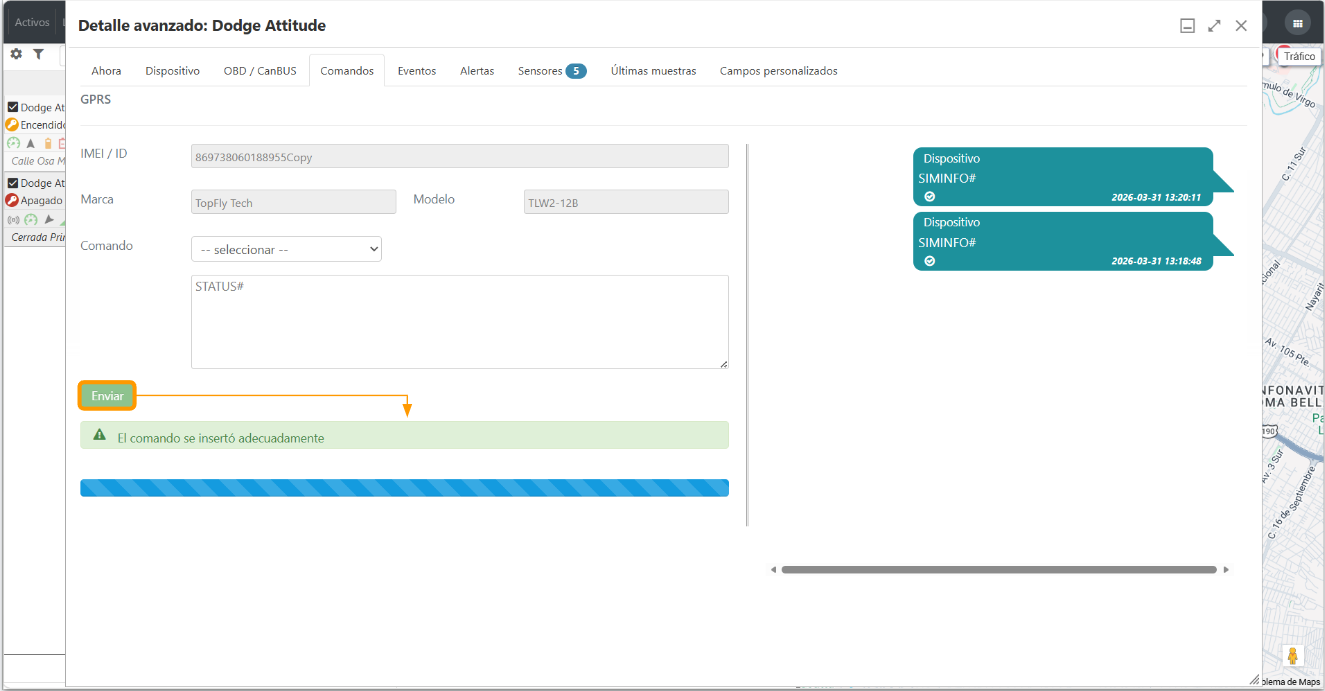Click the grid apps icon in top bar
Viewport: 1325px width, 691px height.
click(x=1297, y=23)
